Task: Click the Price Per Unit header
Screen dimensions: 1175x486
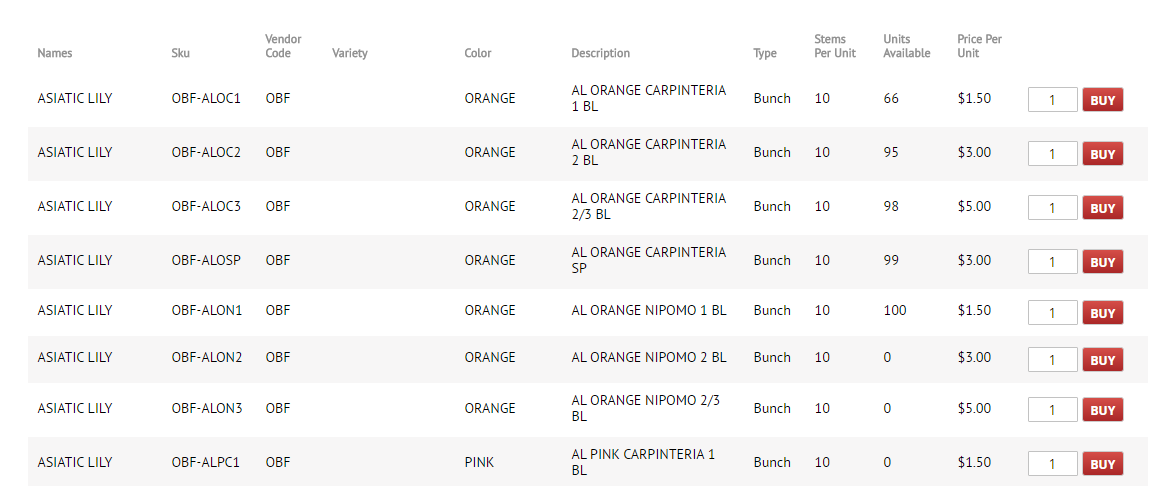Action: (x=979, y=46)
